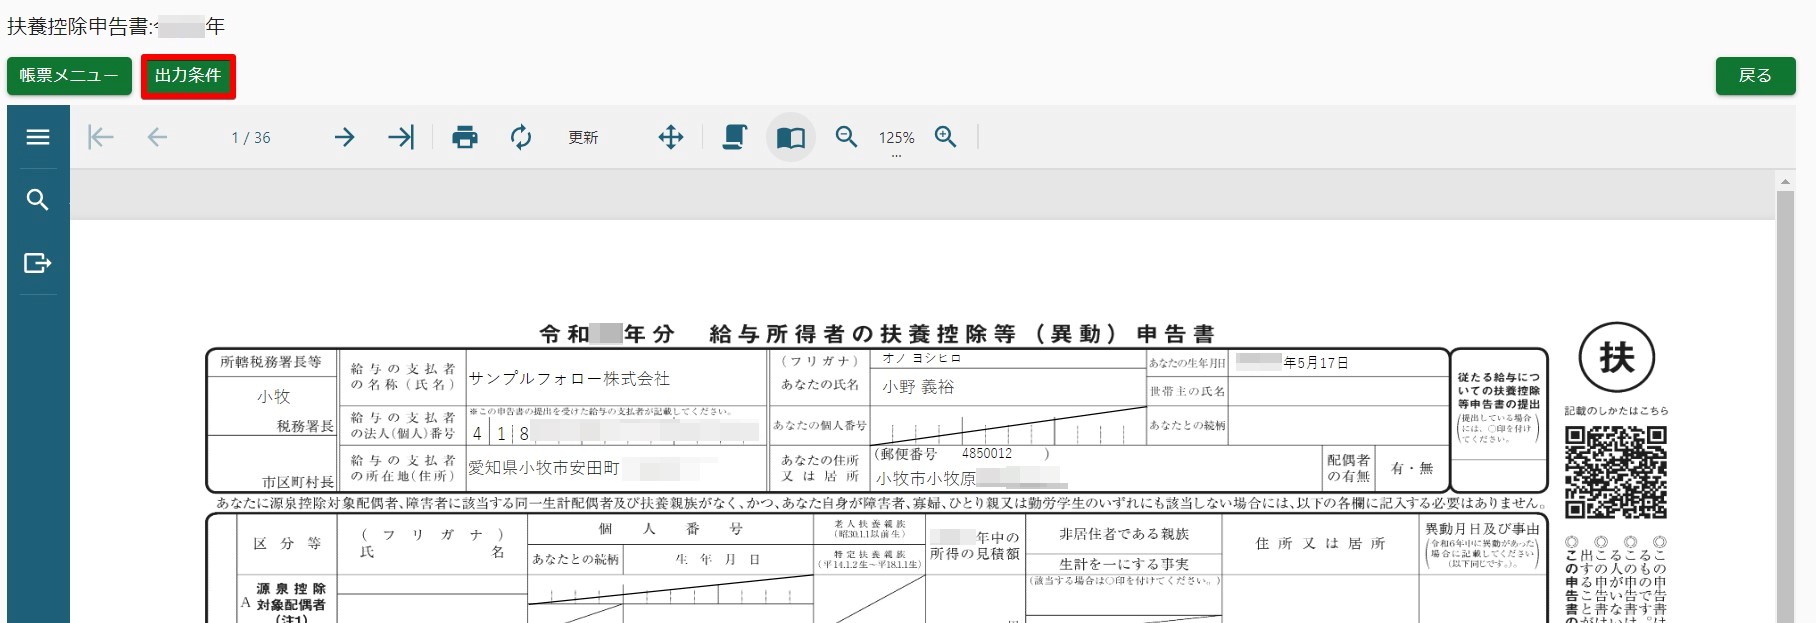Viewport: 1816px width, 623px height.
Task: Click the page number field 1 / 36
Action: (251, 138)
